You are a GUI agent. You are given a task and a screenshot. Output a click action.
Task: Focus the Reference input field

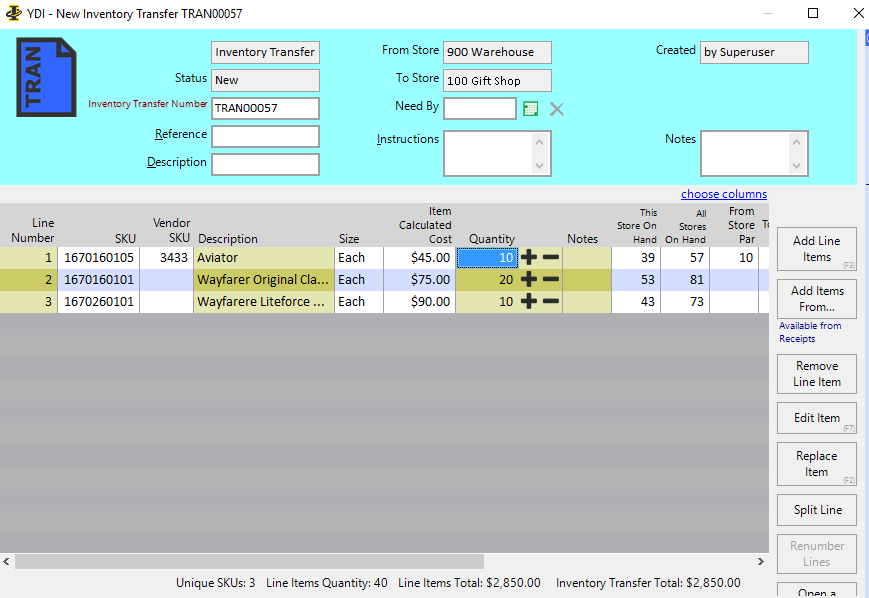point(265,136)
